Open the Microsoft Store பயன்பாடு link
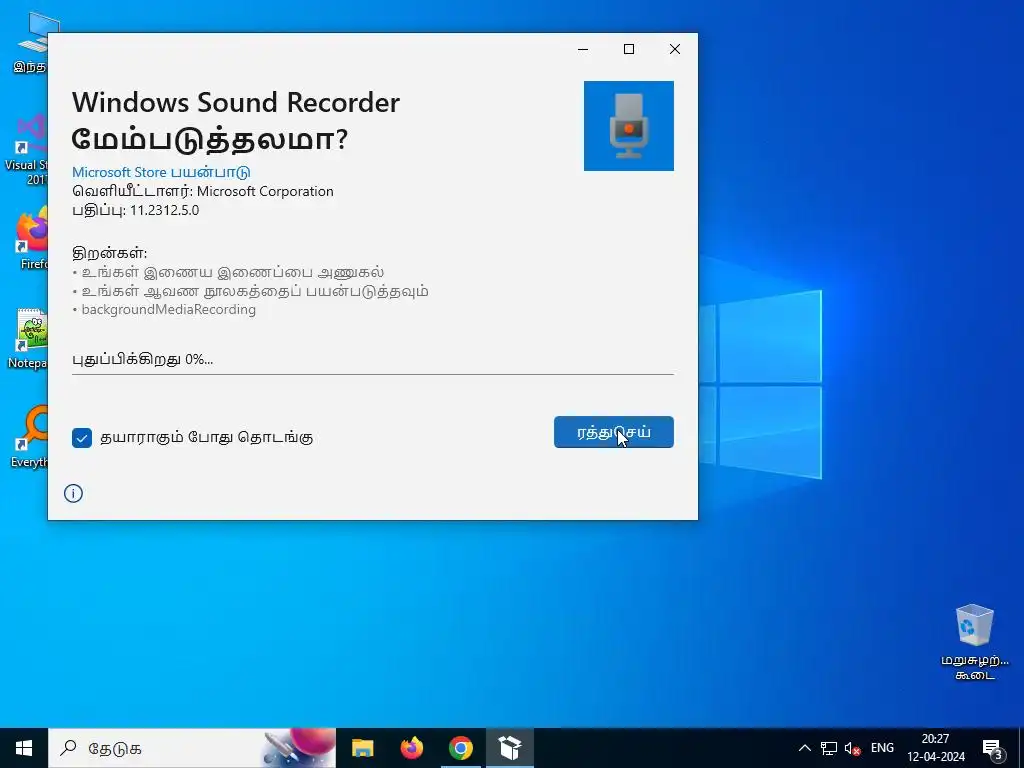 coord(161,172)
